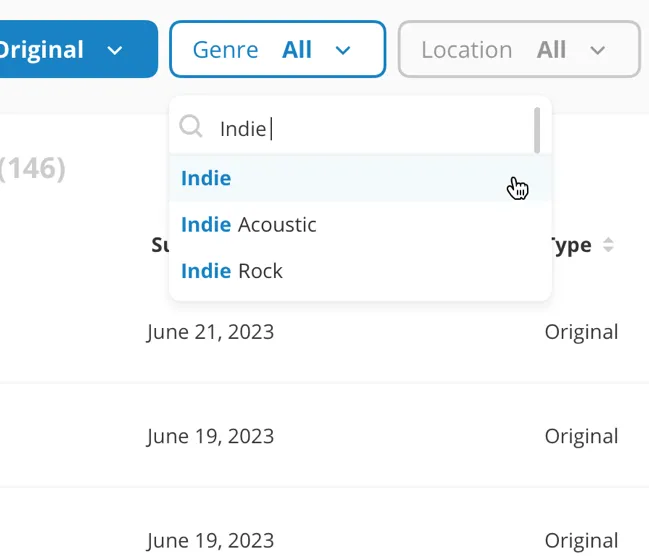Click the June 21, 2023 date cell

pyautogui.click(x=210, y=332)
